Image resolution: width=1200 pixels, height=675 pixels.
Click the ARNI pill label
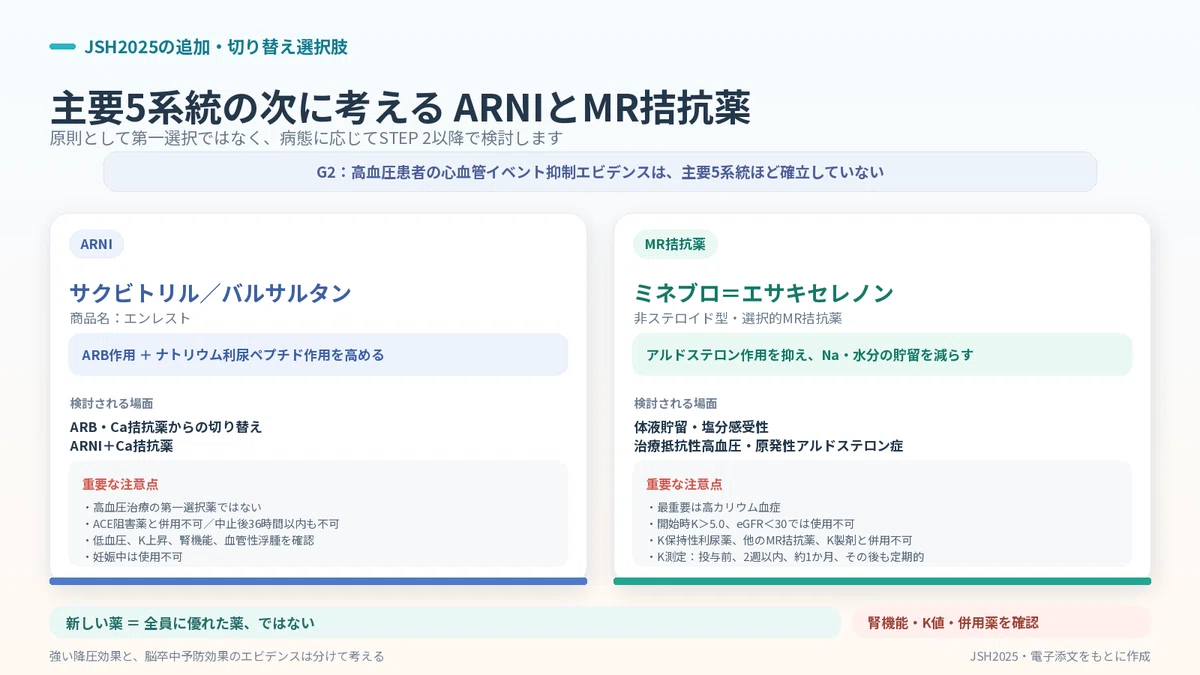point(97,244)
